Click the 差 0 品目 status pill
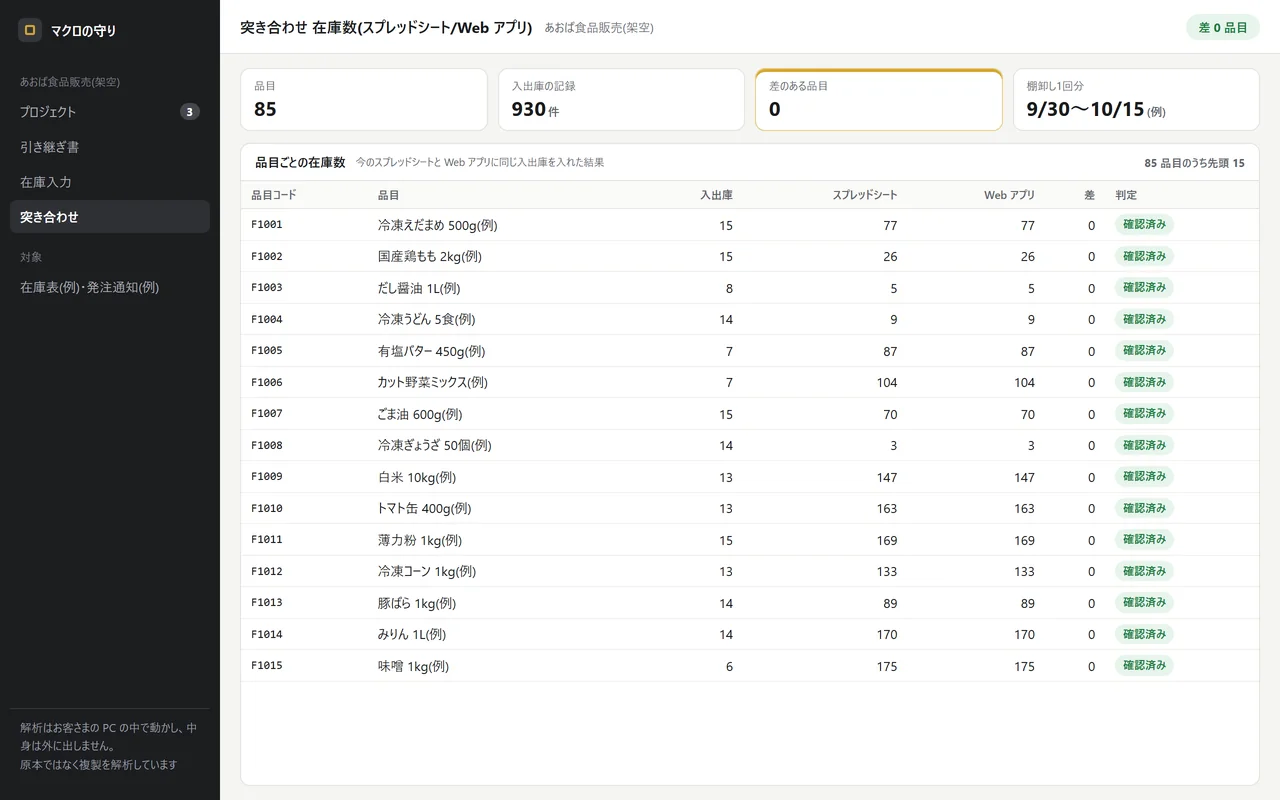 coord(1222,28)
